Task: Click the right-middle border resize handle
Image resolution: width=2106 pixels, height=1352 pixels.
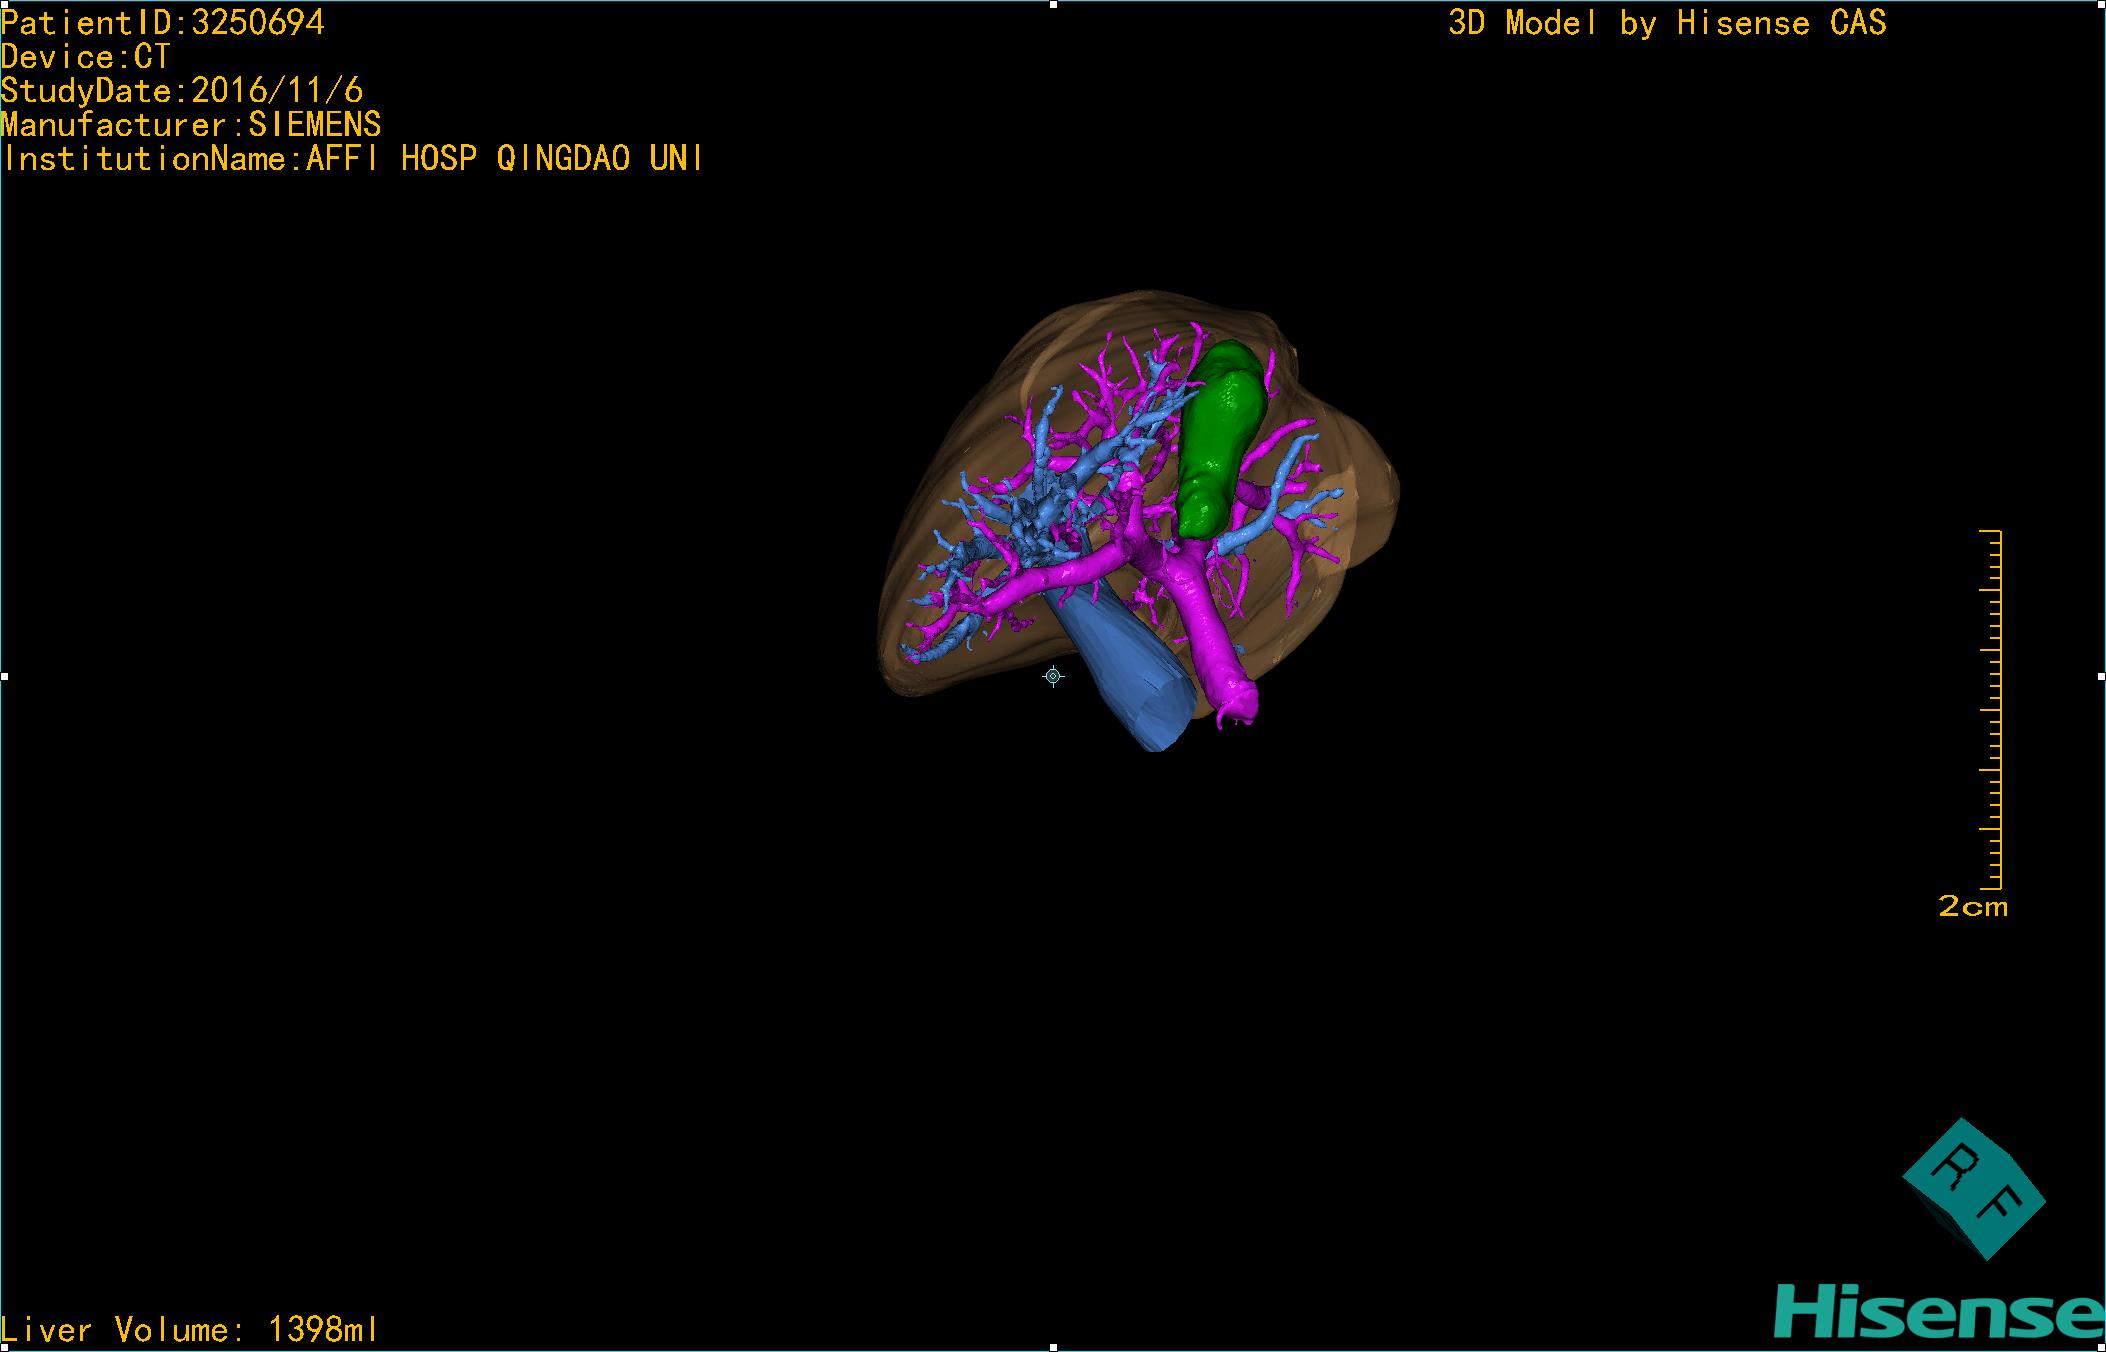Action: [x=2101, y=677]
